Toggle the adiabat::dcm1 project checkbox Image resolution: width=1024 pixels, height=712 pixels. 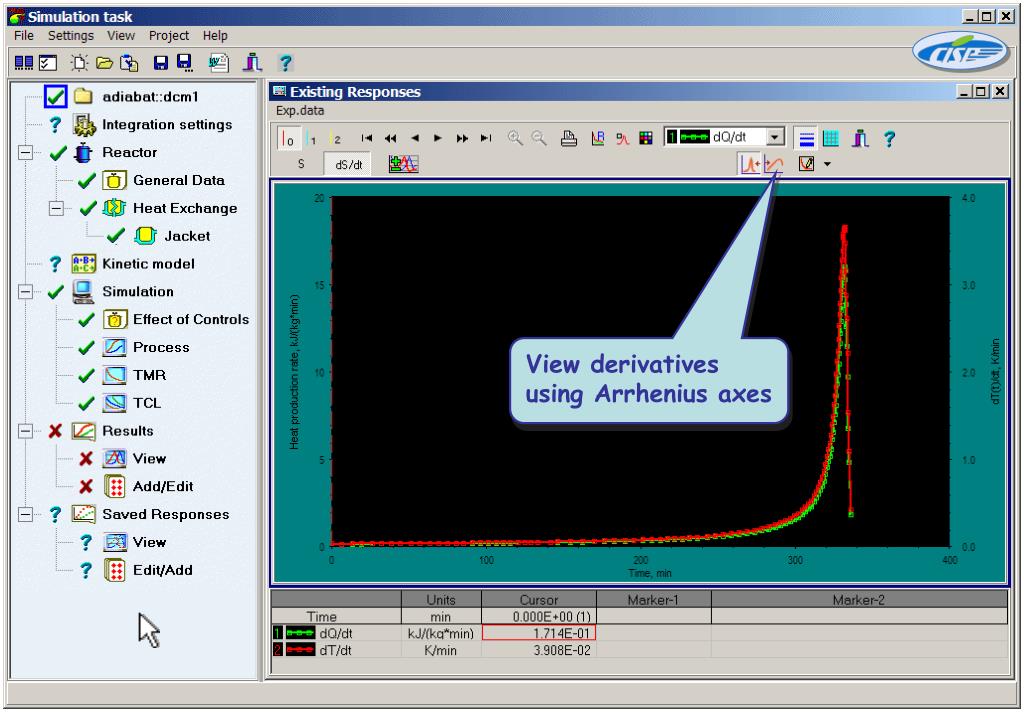[56, 97]
